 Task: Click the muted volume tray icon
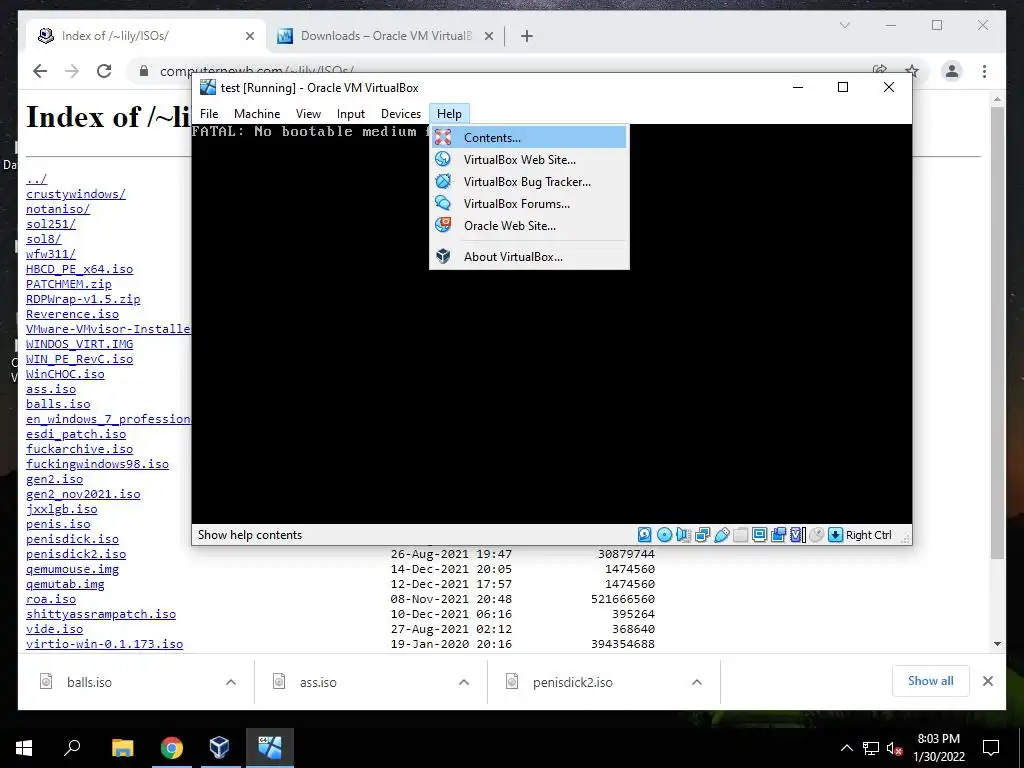point(895,748)
